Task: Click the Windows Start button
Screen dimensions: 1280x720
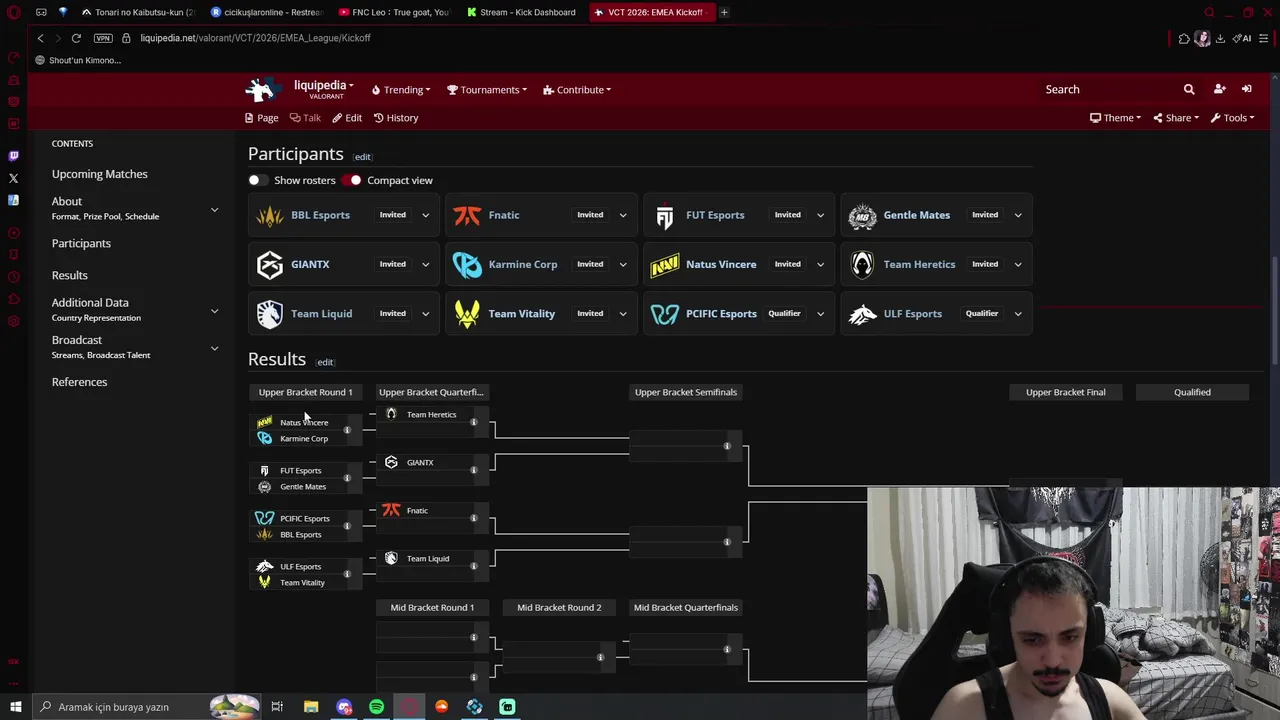Action: (16, 707)
